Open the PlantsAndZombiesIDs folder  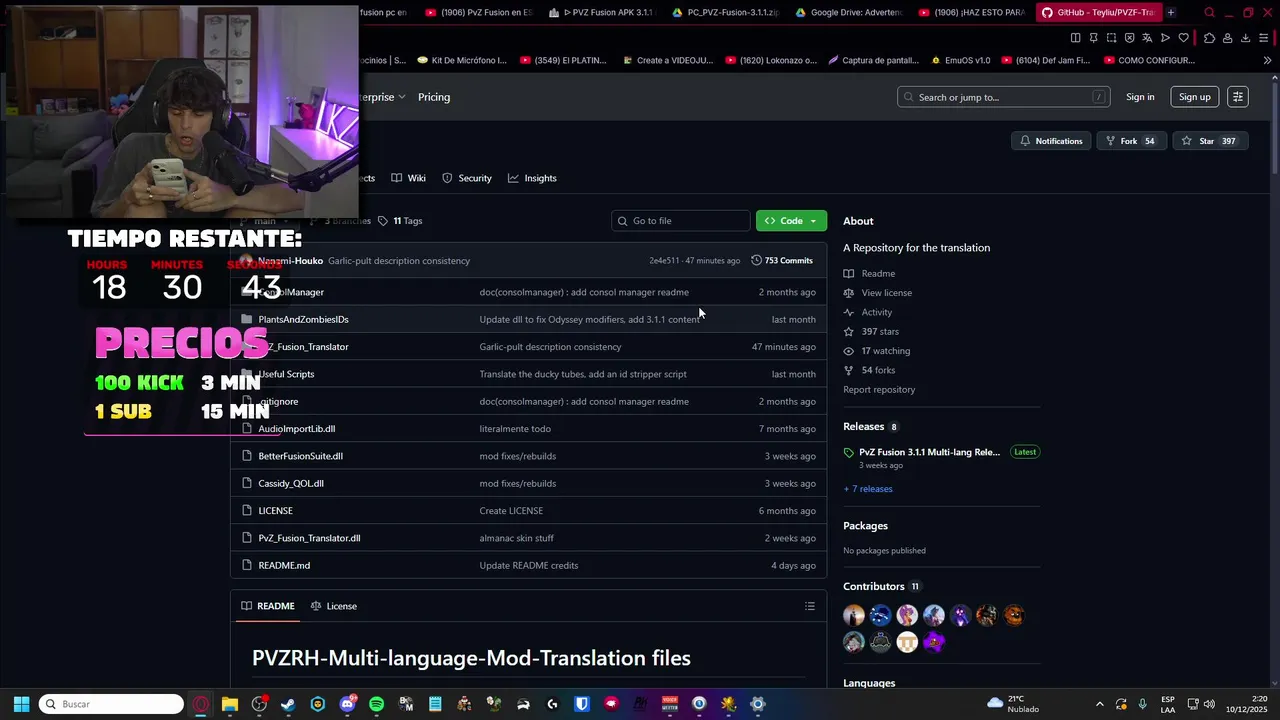coord(303,319)
